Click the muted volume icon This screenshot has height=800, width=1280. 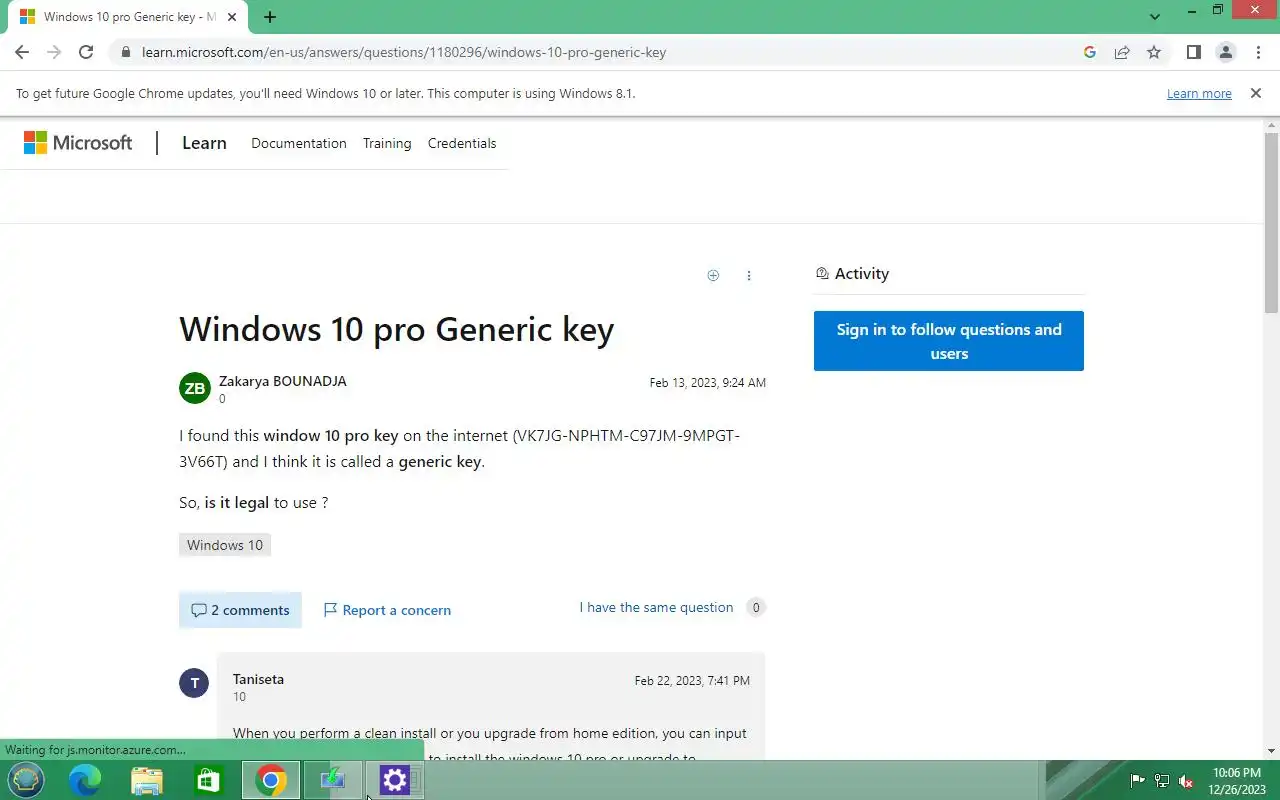click(x=1186, y=781)
